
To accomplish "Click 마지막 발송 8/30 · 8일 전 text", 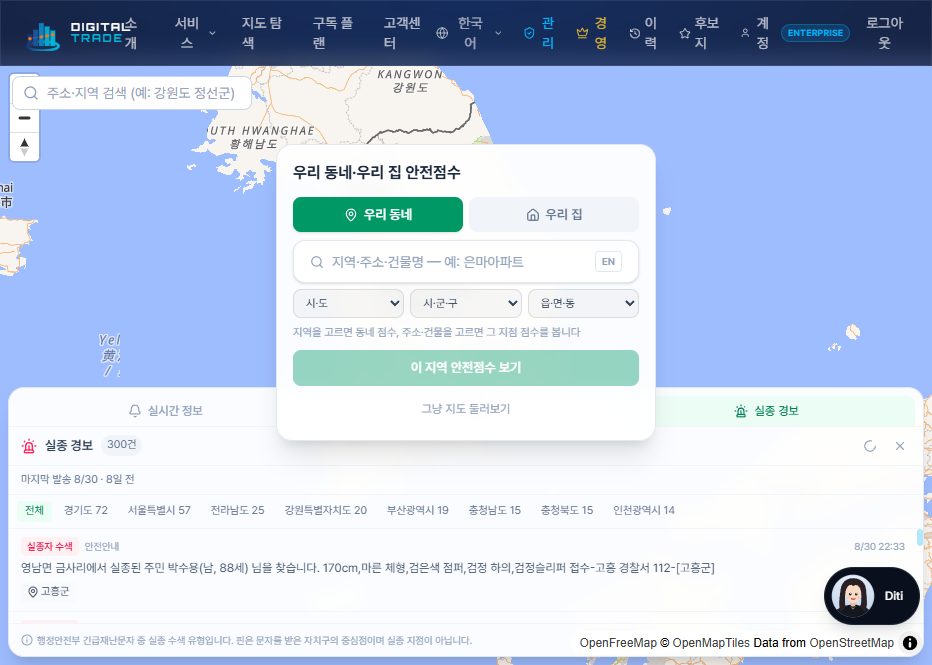I will click(x=77, y=479).
